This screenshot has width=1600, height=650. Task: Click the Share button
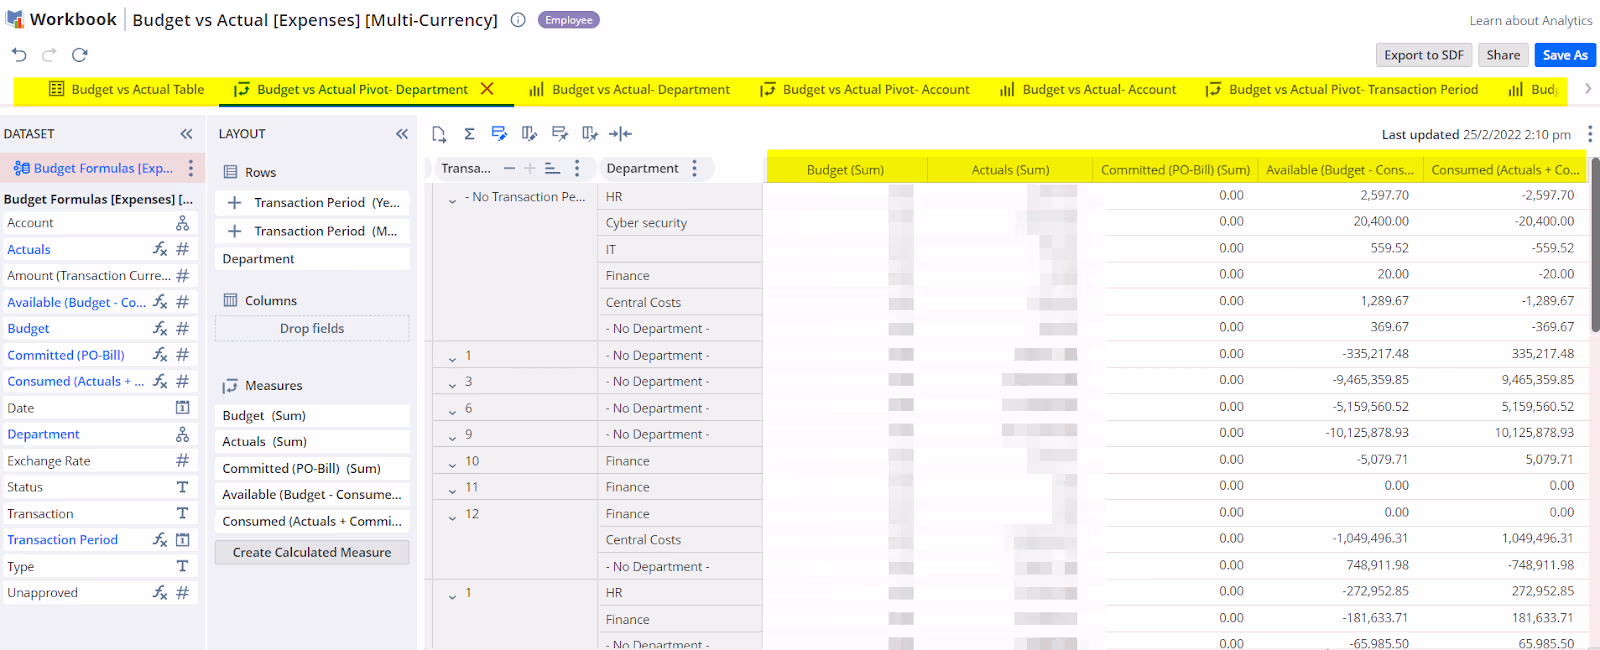(x=1503, y=55)
